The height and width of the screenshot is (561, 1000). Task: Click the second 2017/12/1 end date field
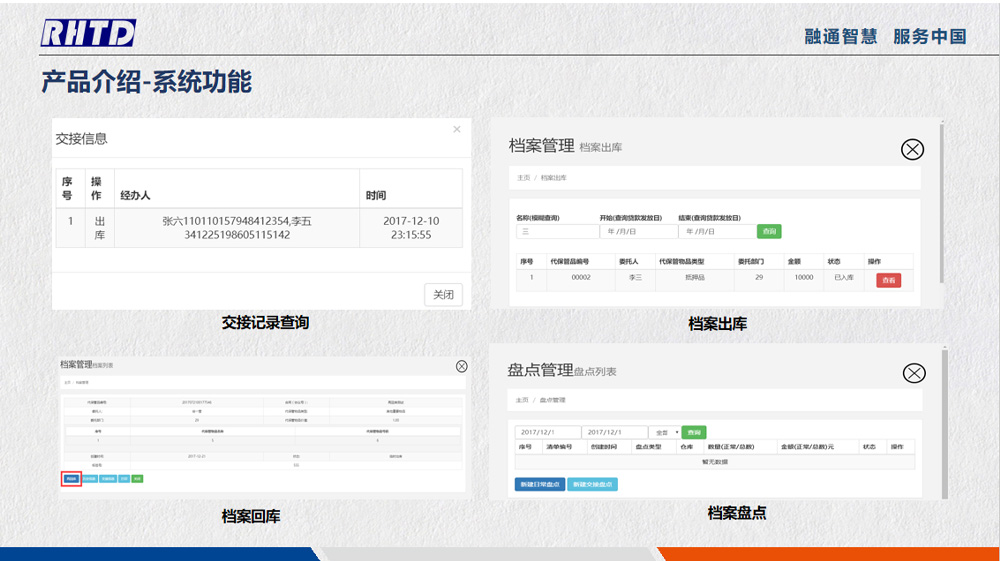tap(615, 432)
